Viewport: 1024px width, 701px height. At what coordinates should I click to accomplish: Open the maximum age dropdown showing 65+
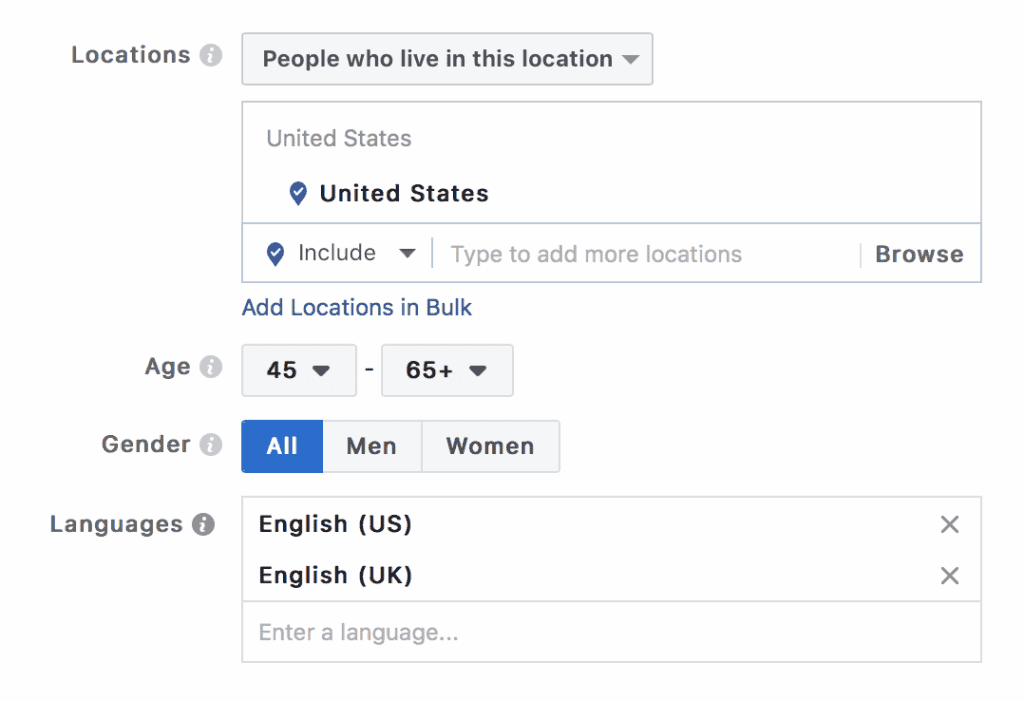coord(447,370)
